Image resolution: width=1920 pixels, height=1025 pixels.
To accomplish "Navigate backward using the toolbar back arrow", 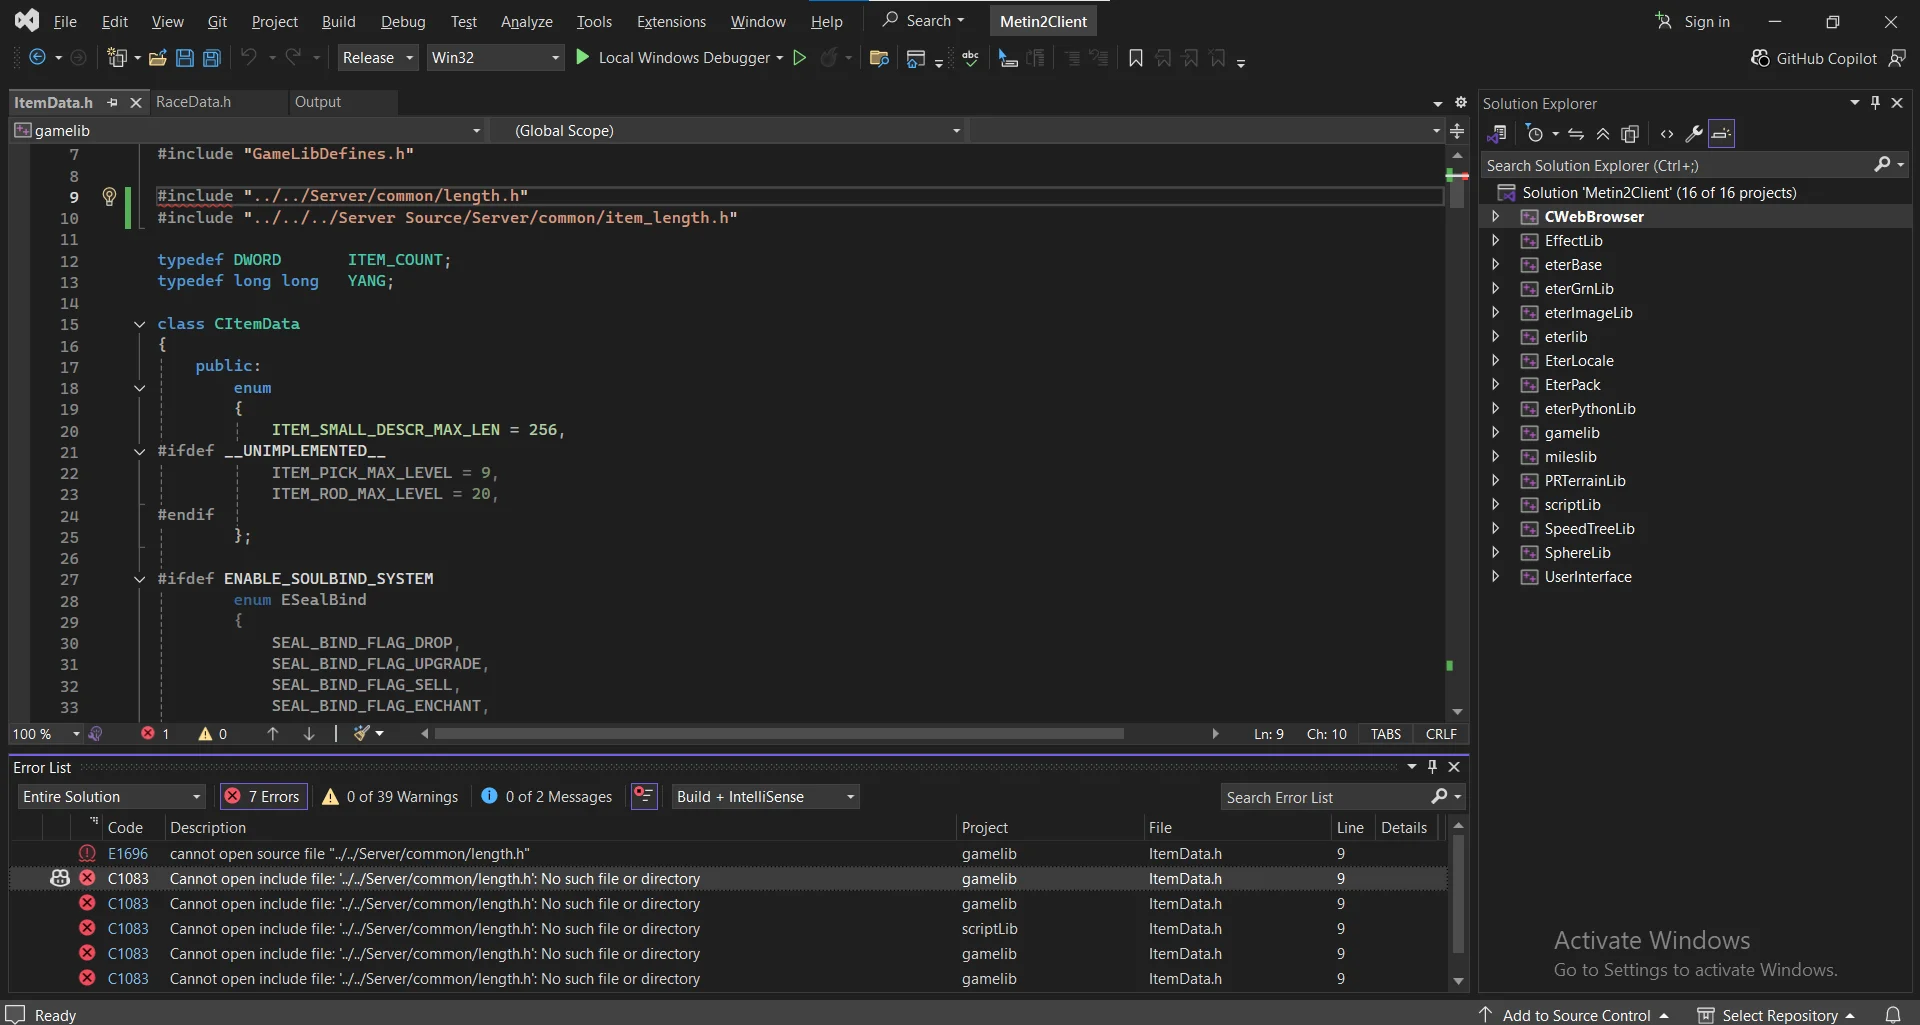I will click(37, 58).
